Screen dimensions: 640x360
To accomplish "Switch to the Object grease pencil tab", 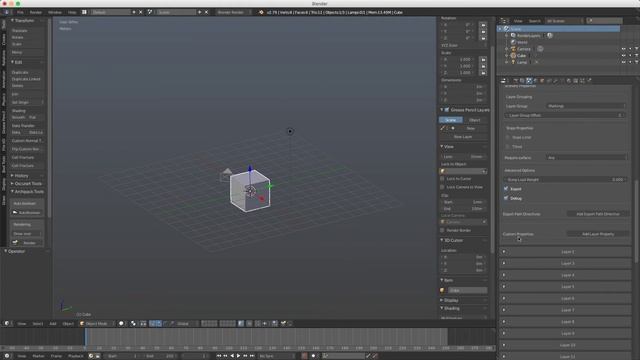I will pos(475,120).
